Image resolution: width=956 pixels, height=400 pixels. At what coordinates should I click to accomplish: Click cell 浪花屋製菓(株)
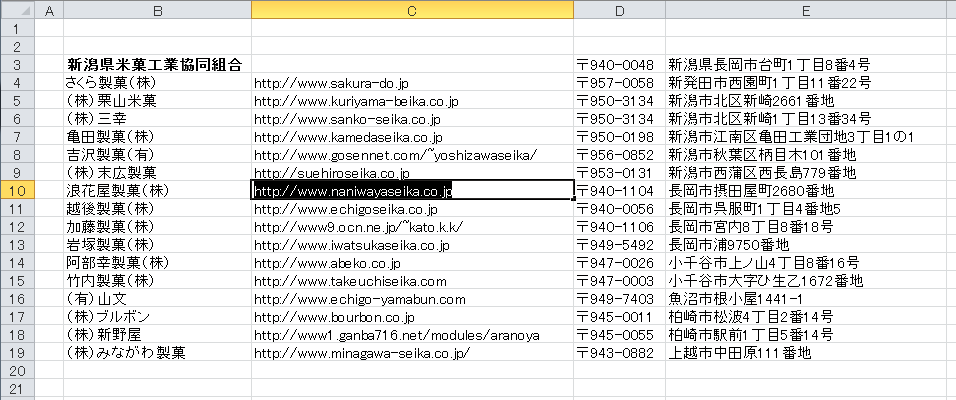click(x=157, y=191)
